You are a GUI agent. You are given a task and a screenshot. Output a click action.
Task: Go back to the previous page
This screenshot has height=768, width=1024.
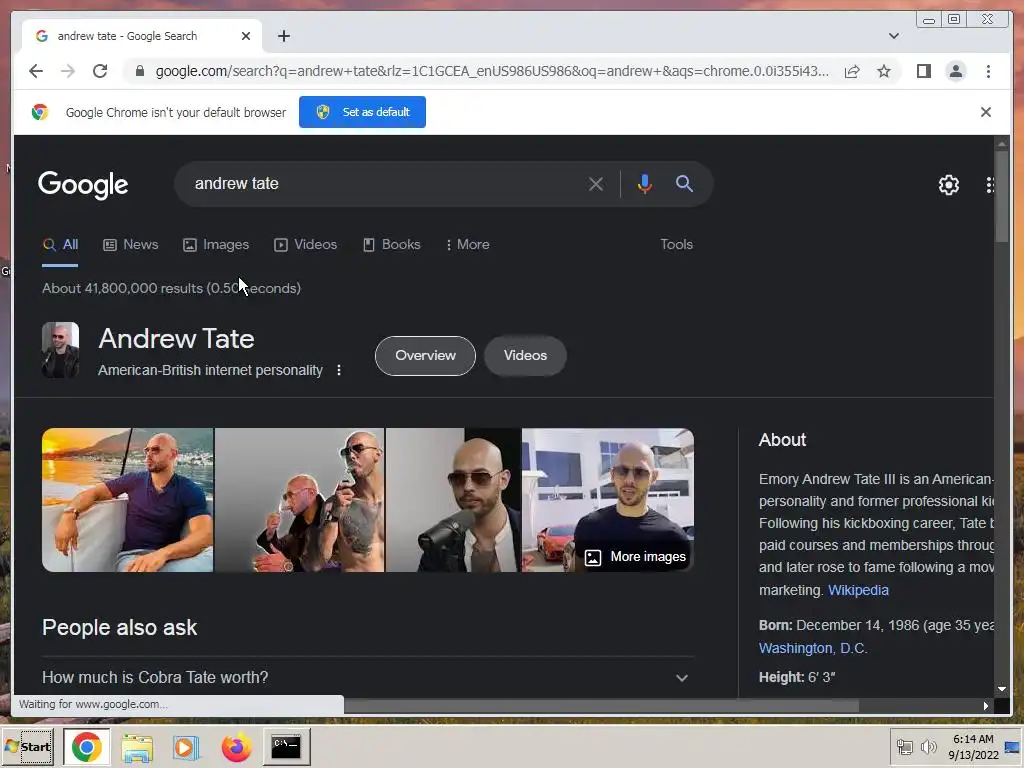(36, 71)
